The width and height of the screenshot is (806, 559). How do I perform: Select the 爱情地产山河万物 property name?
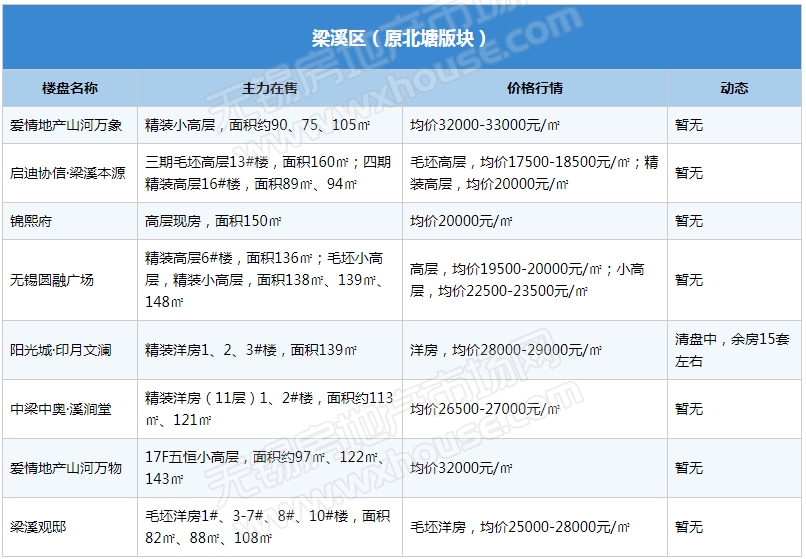click(x=66, y=468)
